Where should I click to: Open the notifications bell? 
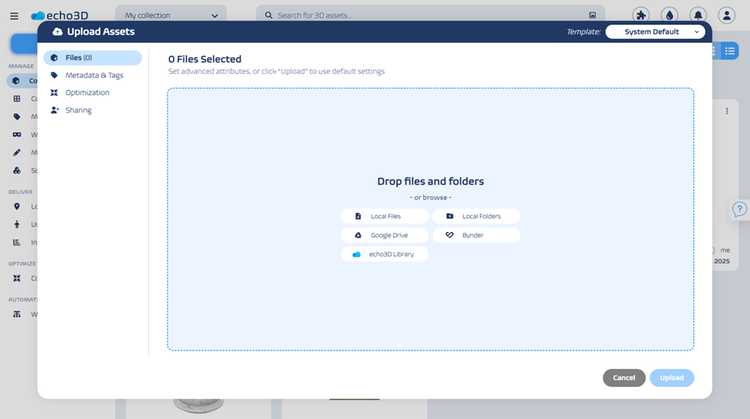[x=698, y=15]
